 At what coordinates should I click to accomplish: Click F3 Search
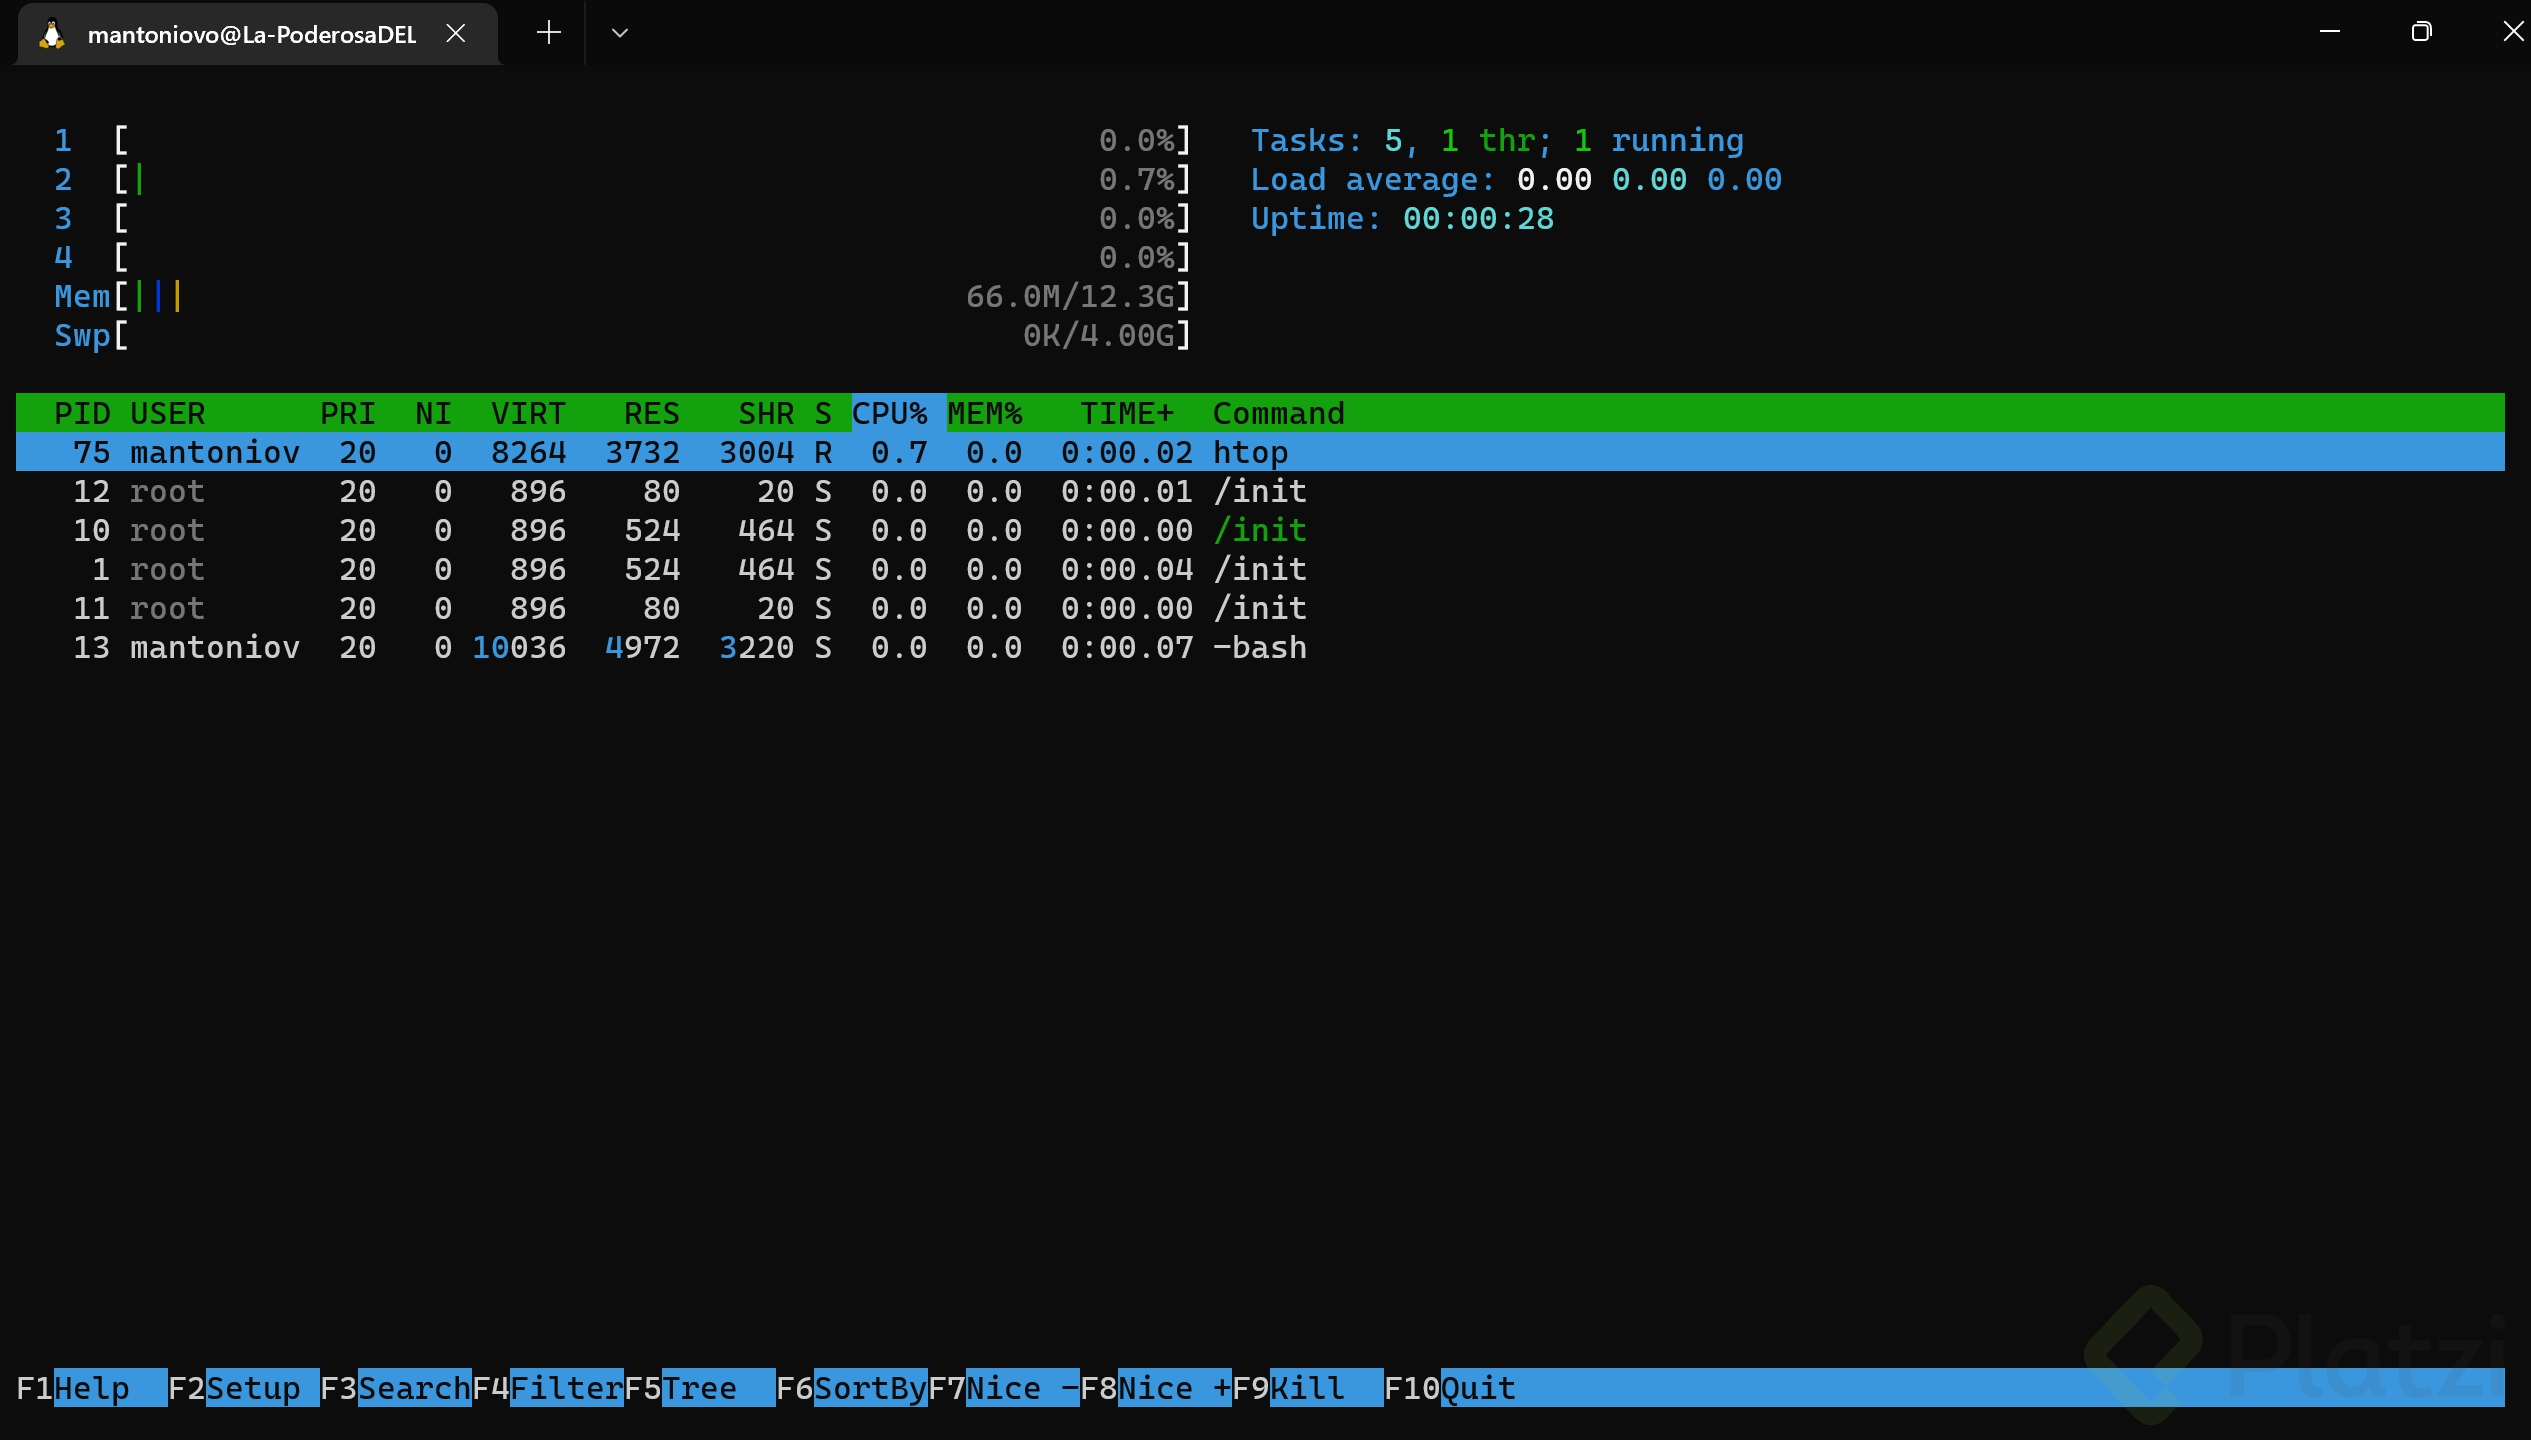(x=396, y=1388)
